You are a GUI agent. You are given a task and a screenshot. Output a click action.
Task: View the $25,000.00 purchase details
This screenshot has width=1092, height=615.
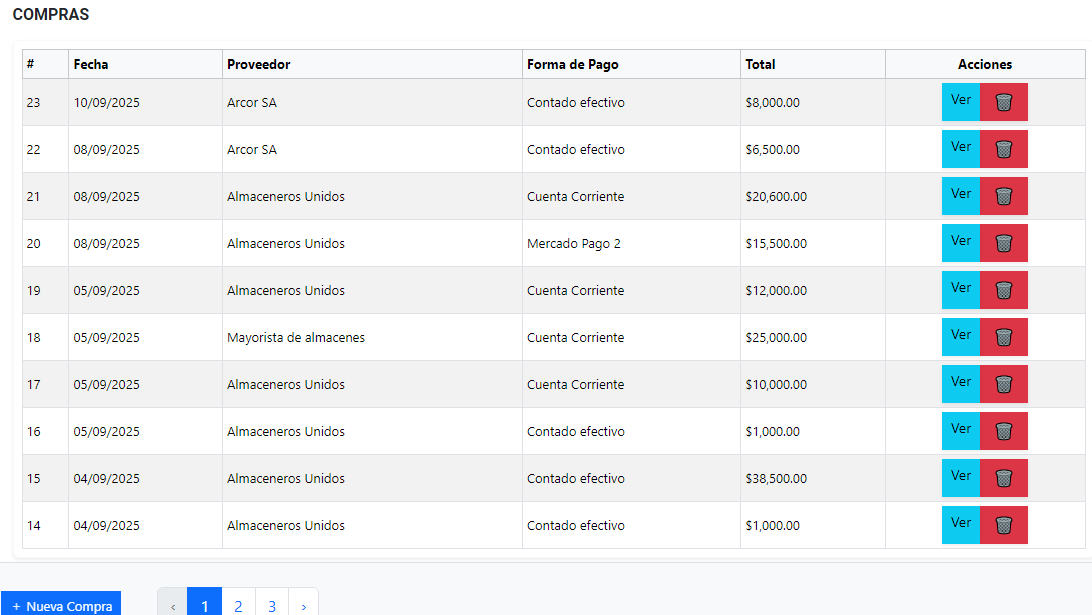click(x=961, y=336)
